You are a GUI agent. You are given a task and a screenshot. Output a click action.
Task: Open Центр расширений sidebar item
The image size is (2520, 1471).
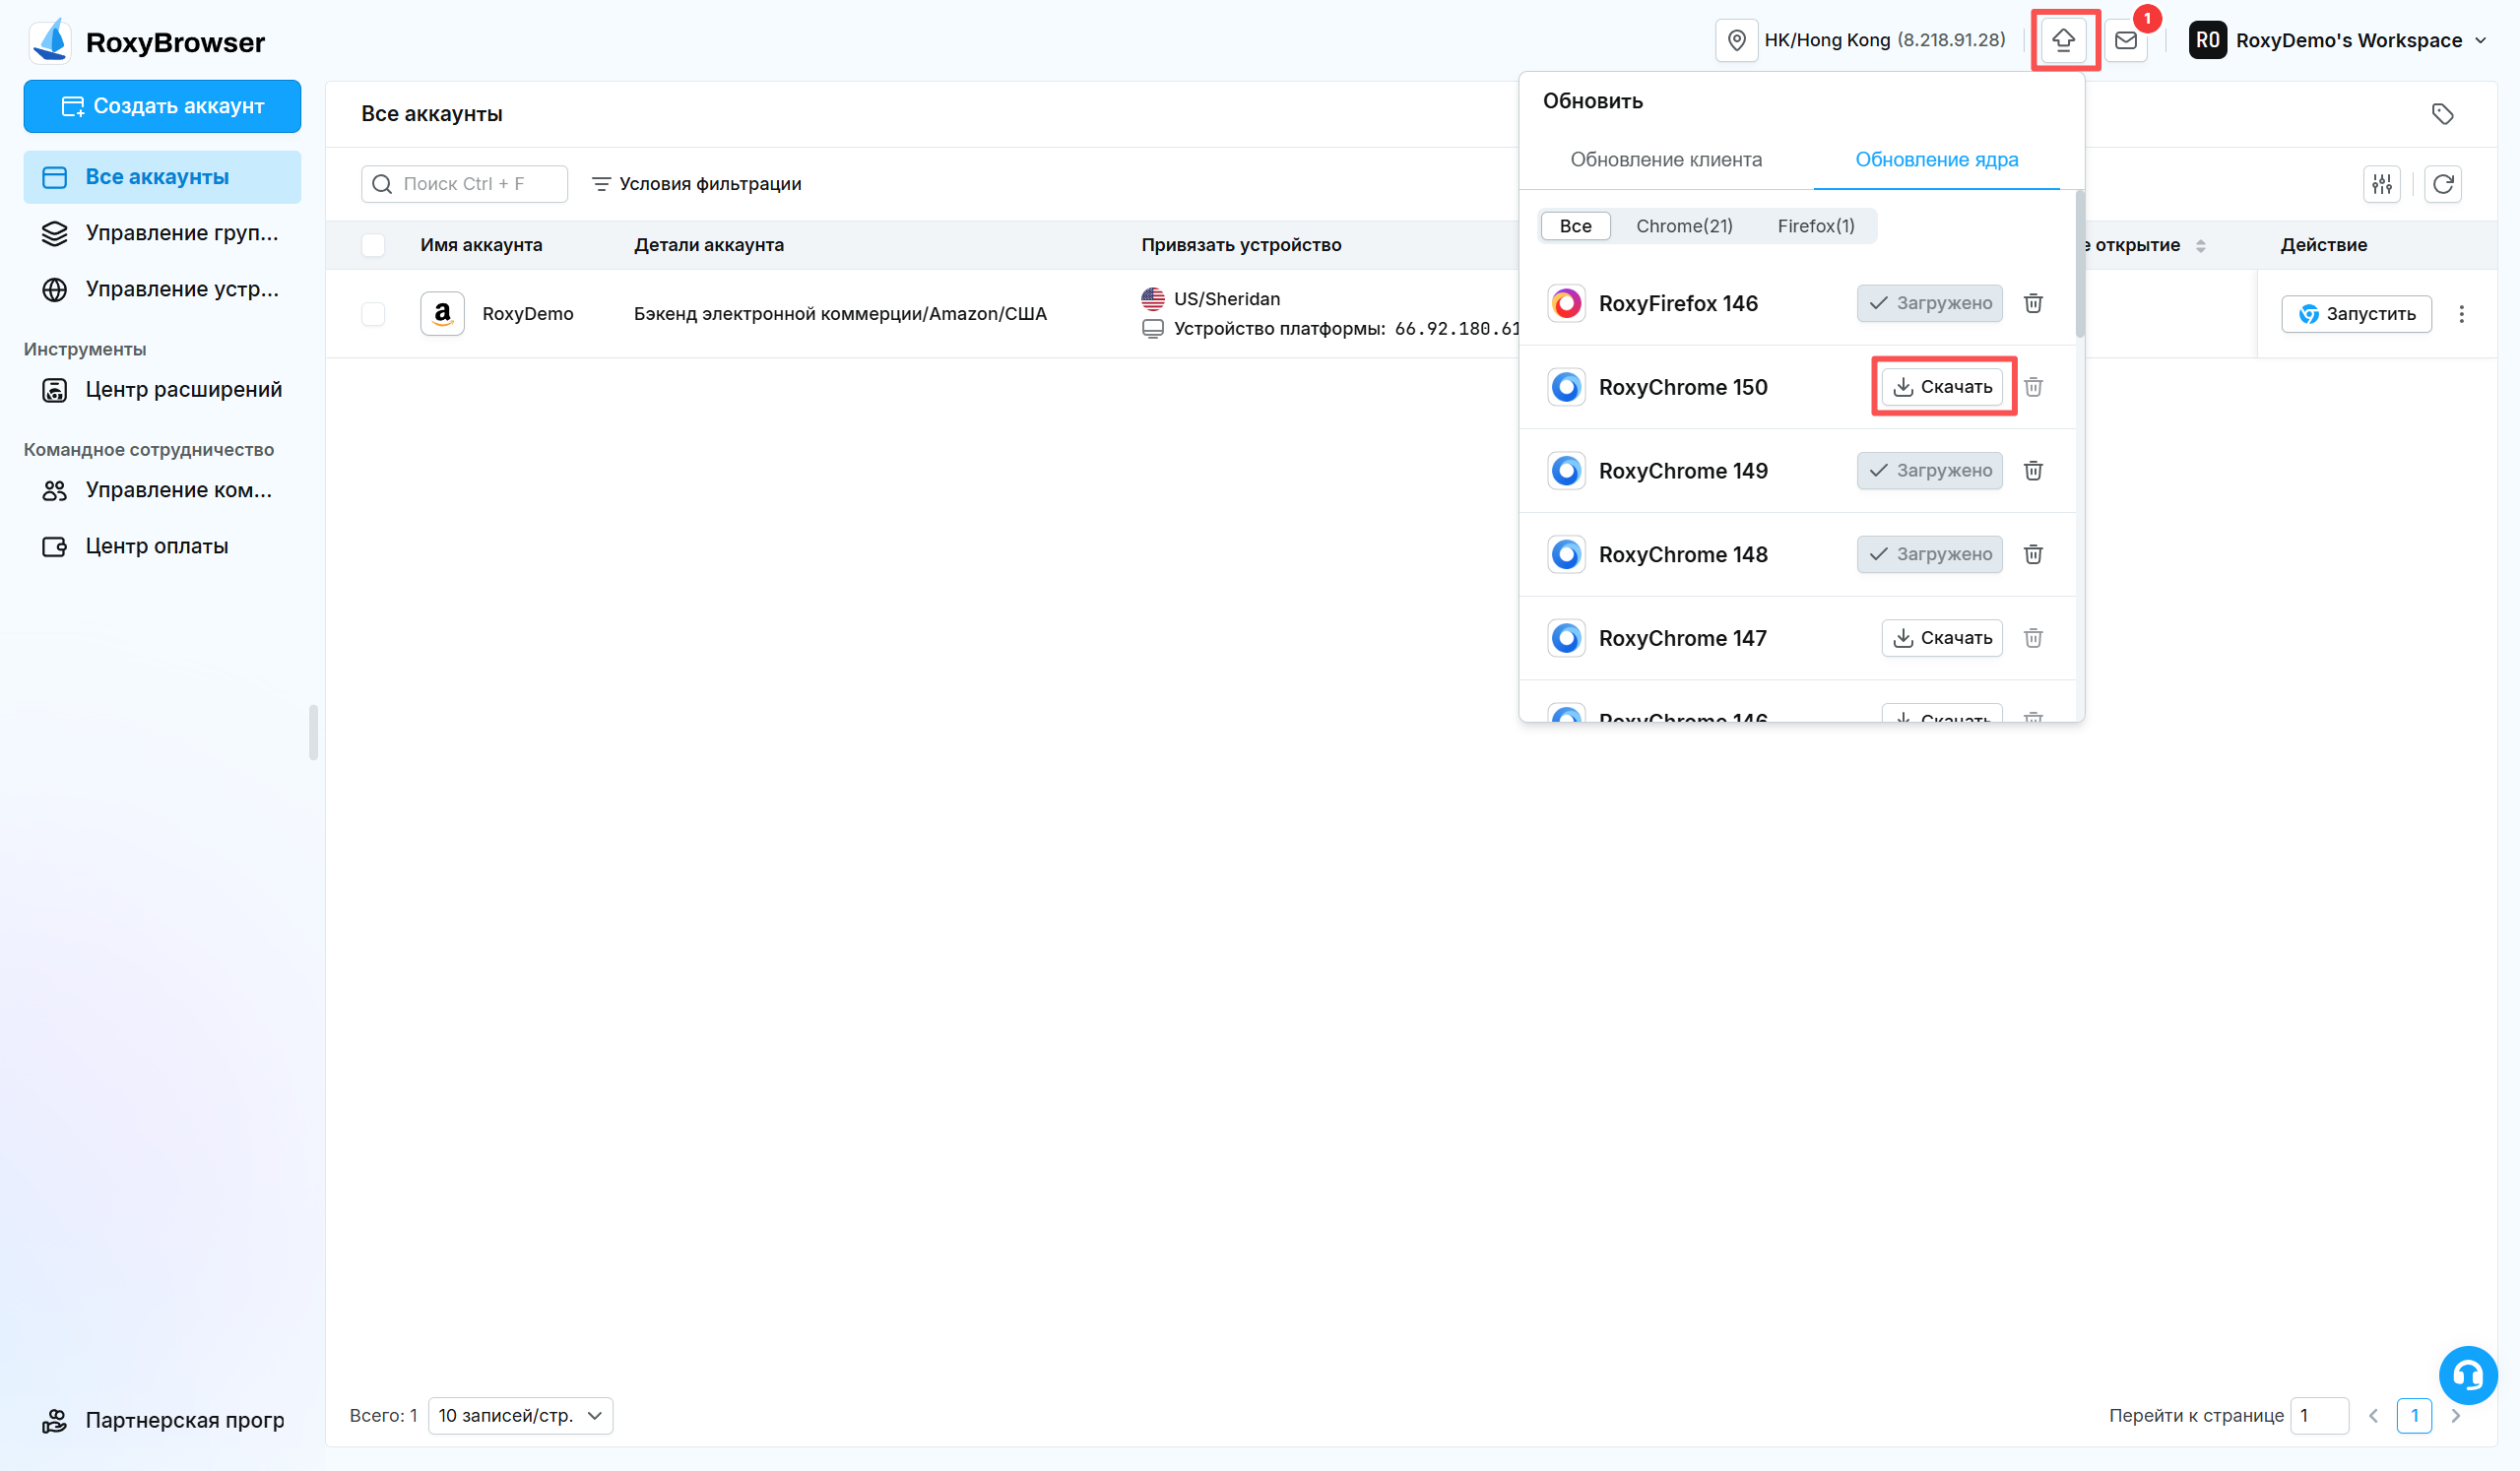[x=162, y=390]
